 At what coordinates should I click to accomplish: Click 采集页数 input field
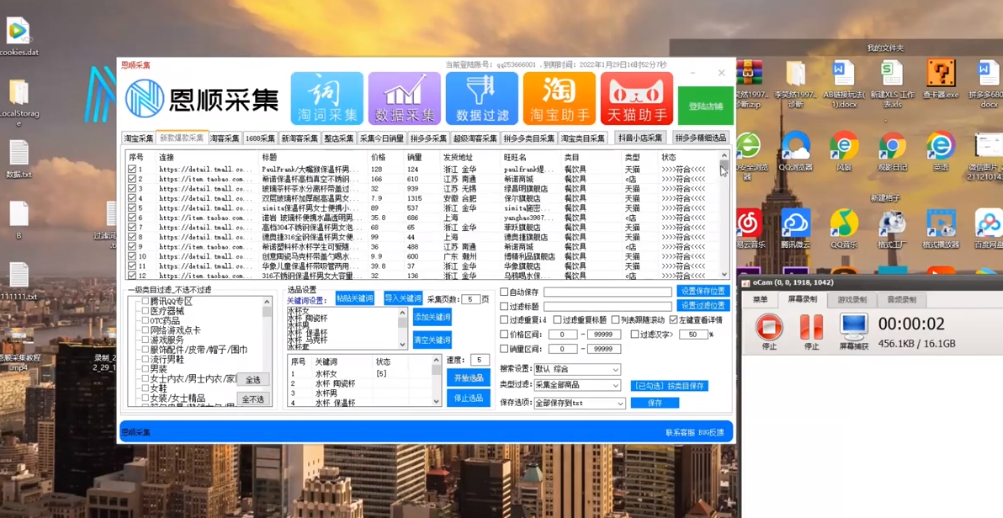(x=470, y=299)
